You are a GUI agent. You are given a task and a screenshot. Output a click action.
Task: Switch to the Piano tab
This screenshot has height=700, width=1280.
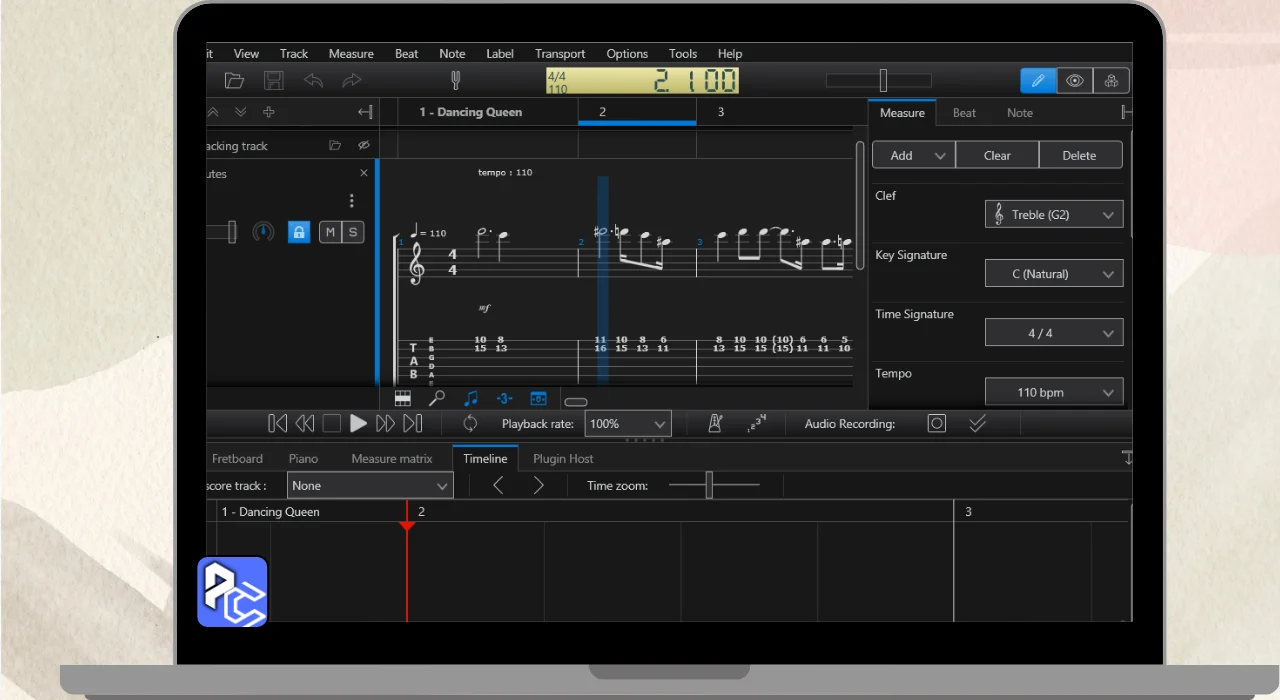pyautogui.click(x=303, y=459)
